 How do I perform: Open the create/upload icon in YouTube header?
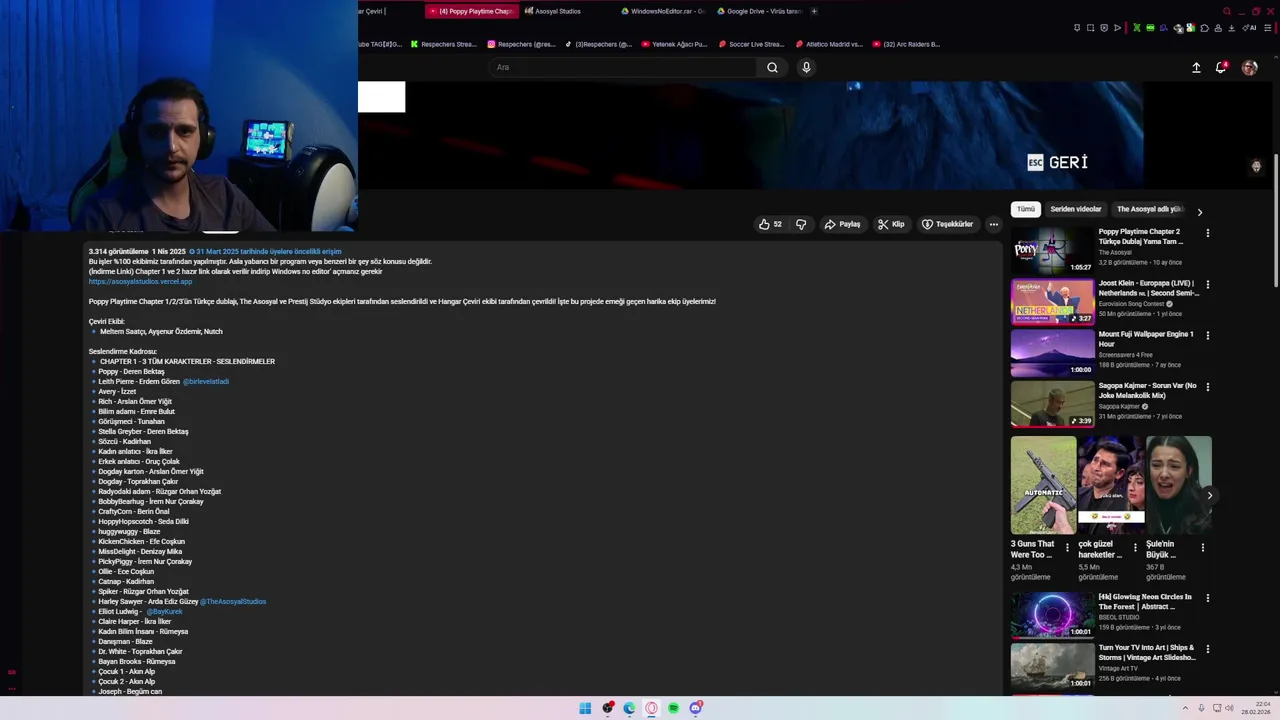click(1196, 67)
